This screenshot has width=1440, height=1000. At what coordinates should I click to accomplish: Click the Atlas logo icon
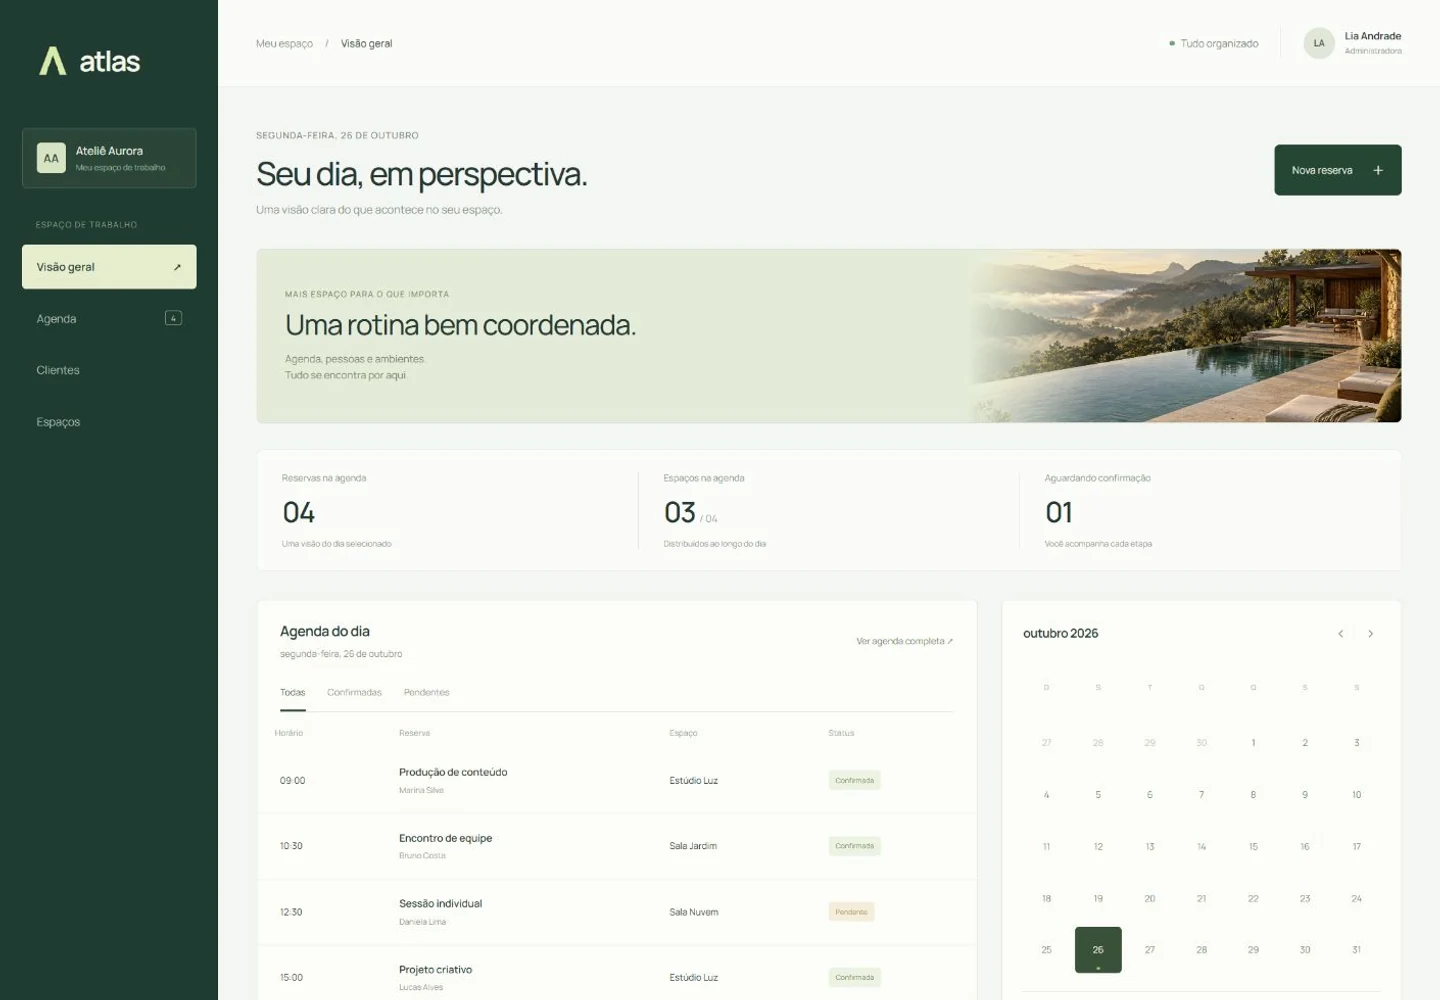53,61
